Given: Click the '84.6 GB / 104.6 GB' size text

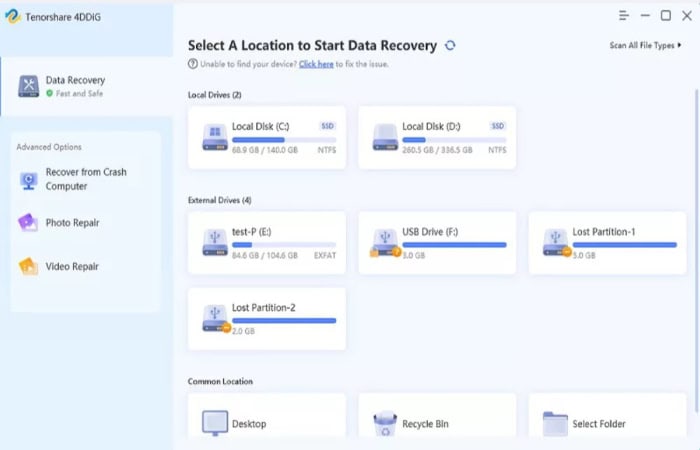Looking at the screenshot, I should [x=265, y=255].
